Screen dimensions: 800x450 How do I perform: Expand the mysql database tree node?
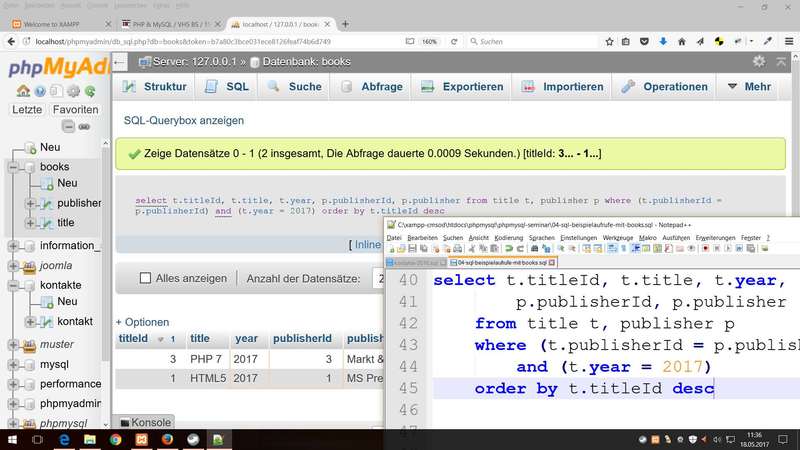13,365
